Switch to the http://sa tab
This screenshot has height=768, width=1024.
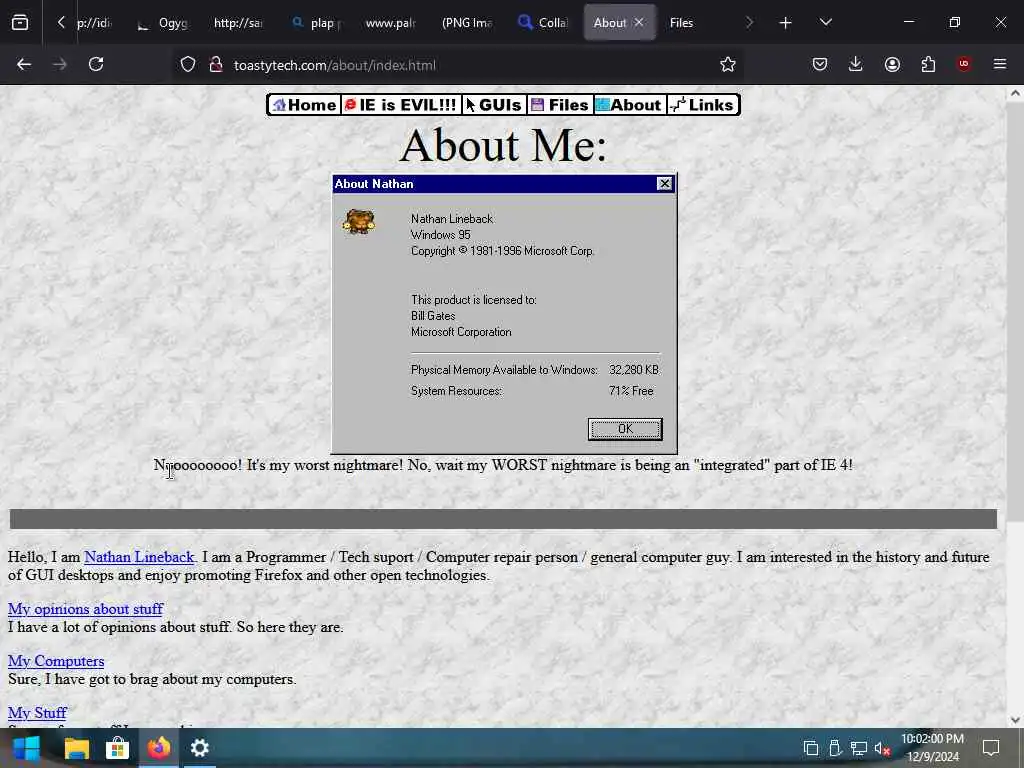[238, 23]
